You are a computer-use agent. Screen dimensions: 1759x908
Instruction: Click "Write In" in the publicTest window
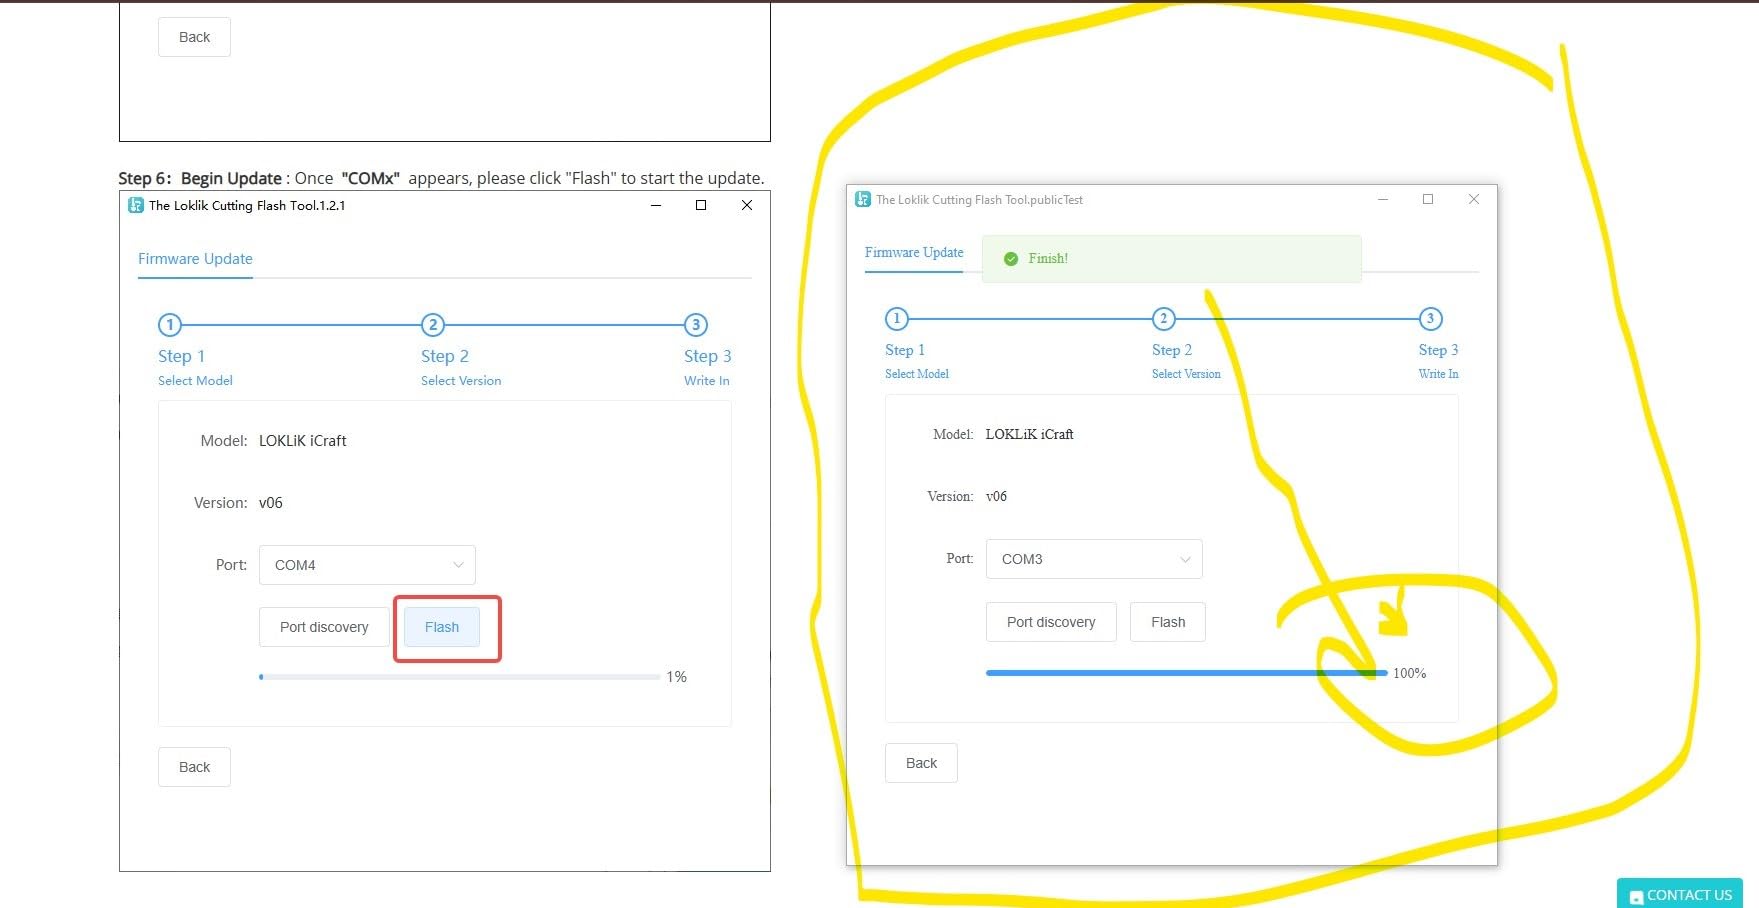pos(1438,374)
